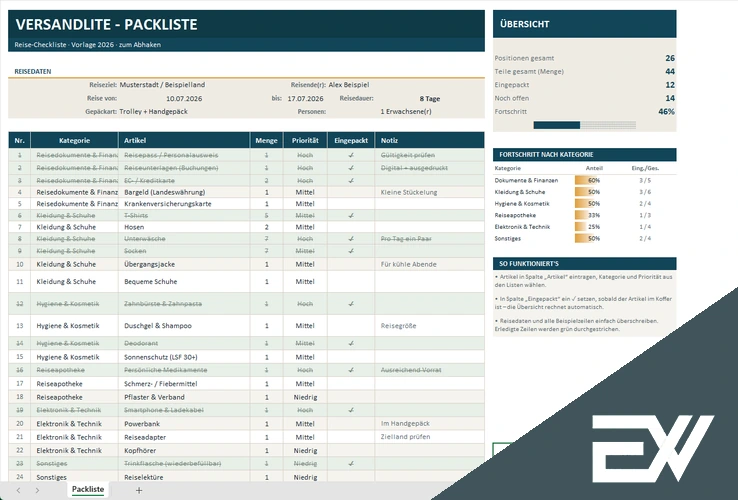
Task: Select the Fortschritt value 46%
Action: click(666, 112)
